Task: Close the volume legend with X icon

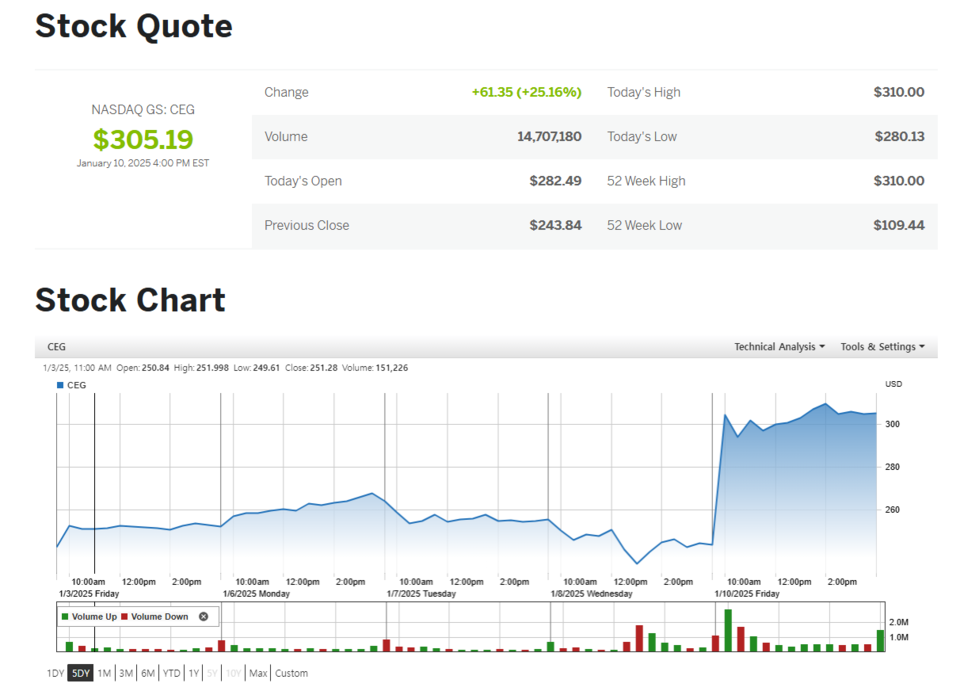Action: pos(203,617)
